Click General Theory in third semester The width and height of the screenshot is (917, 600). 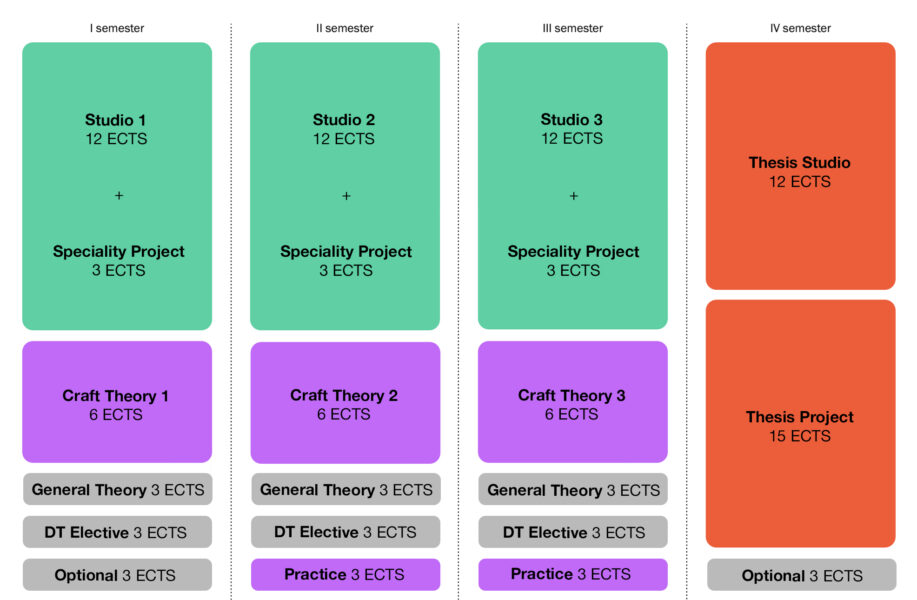572,489
